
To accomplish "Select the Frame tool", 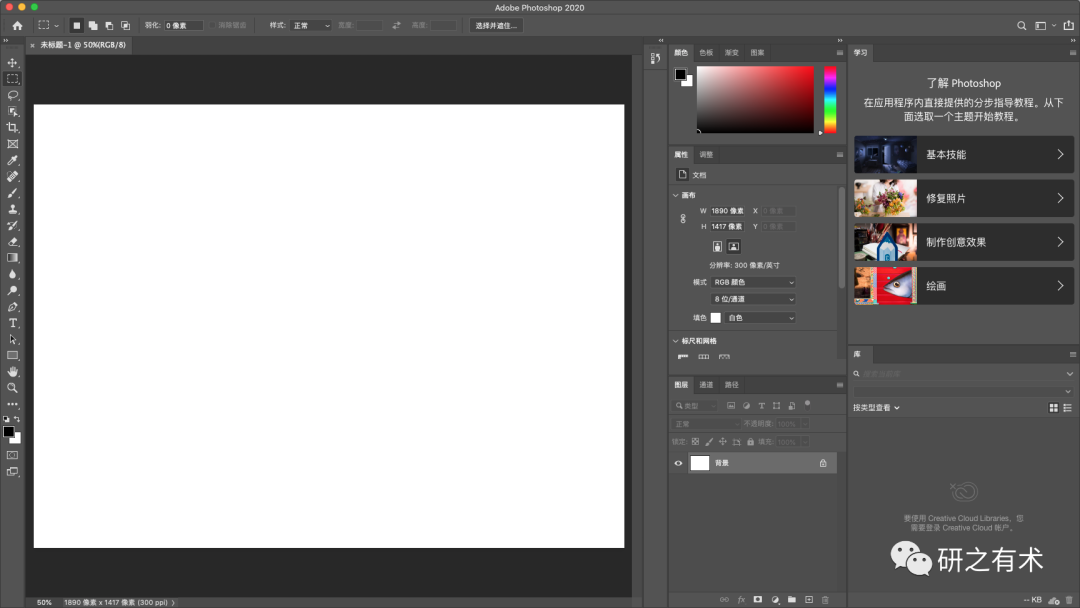I will tap(12, 144).
